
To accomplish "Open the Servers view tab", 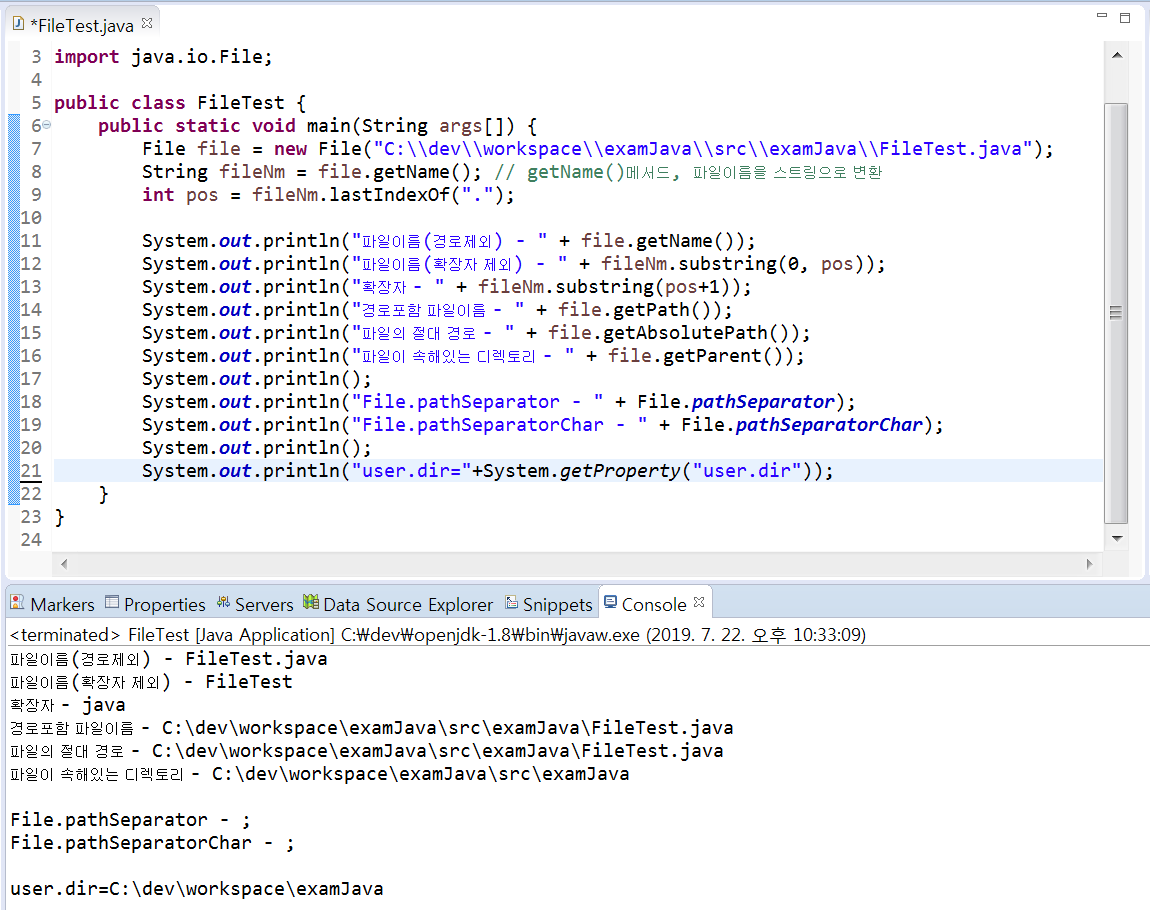I will click(254, 604).
